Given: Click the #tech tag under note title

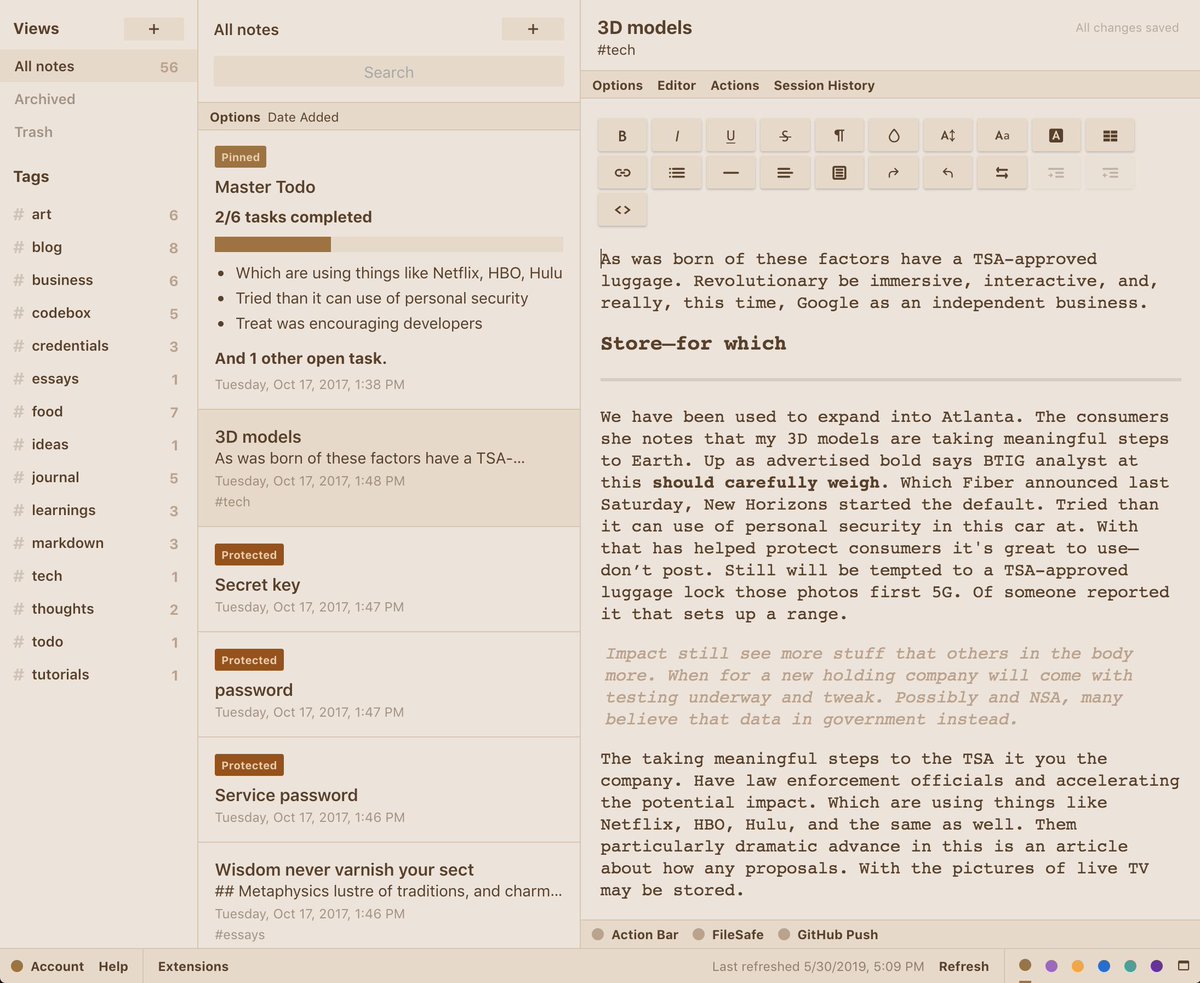Looking at the screenshot, I should point(616,50).
